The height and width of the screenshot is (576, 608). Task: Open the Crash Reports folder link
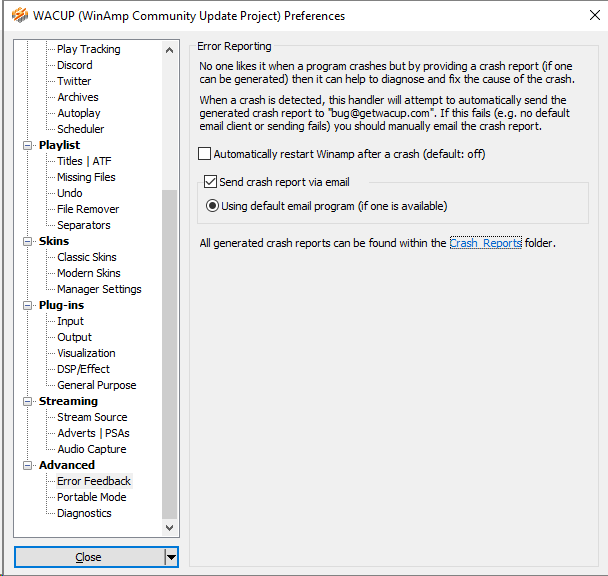tap(485, 243)
